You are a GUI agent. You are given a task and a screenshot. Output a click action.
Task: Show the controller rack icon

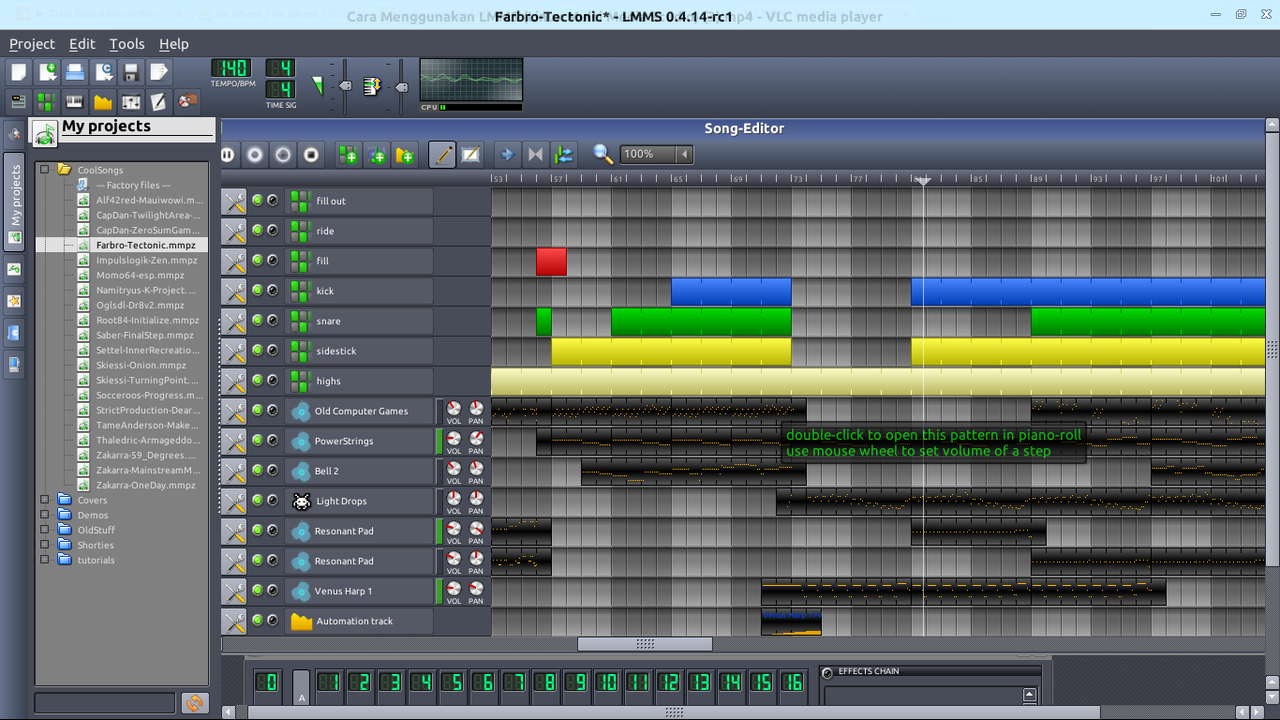tap(187, 101)
